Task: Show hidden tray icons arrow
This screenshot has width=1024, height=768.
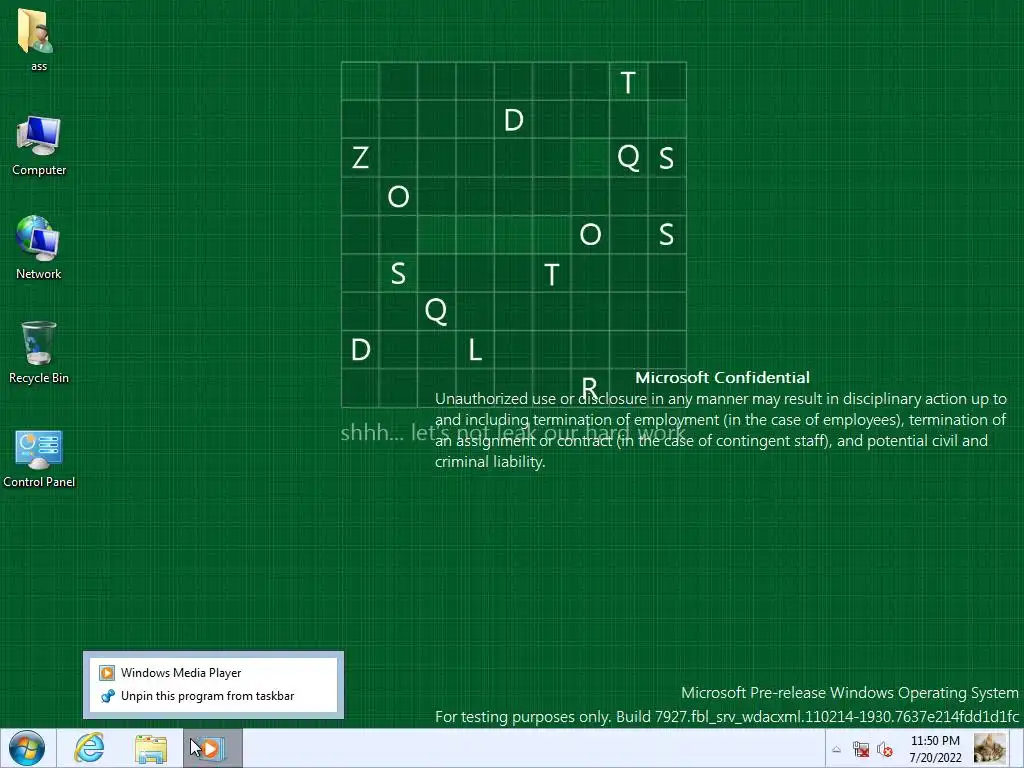Action: tap(836, 750)
